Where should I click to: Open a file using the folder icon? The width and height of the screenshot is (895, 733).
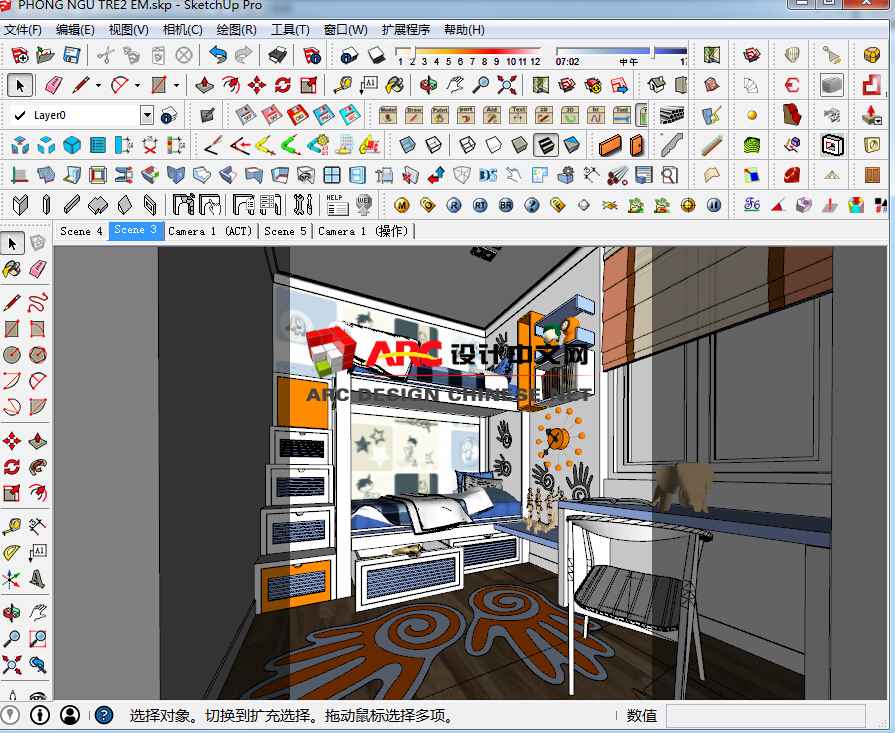[x=45, y=55]
